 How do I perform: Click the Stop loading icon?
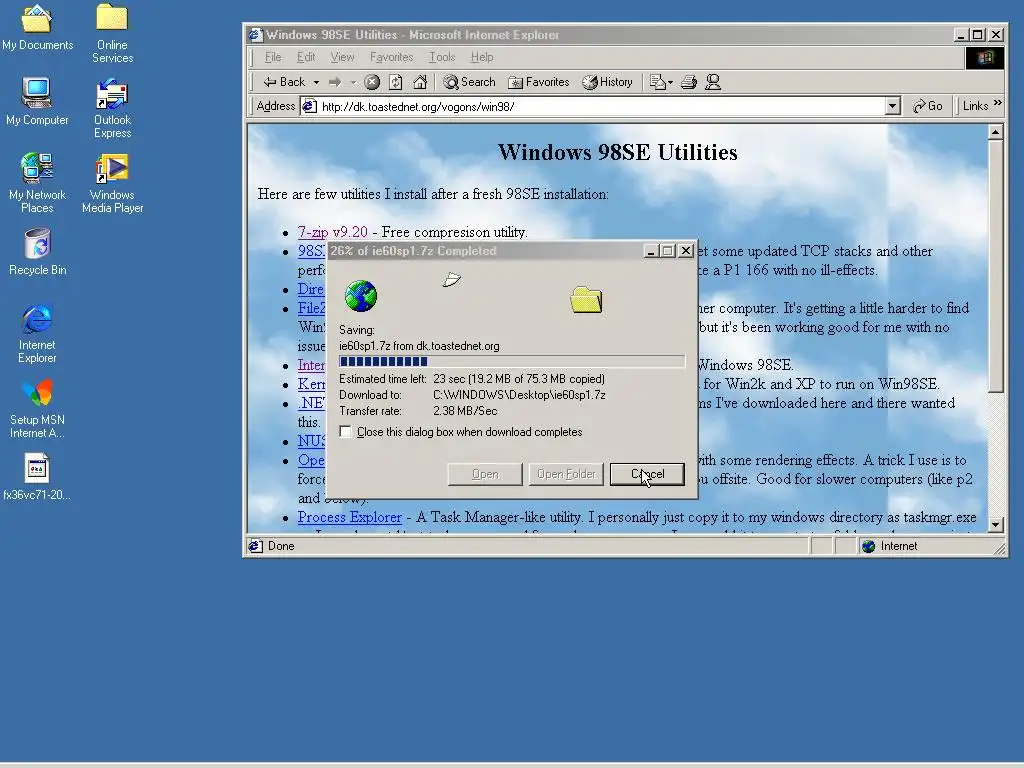(x=372, y=82)
